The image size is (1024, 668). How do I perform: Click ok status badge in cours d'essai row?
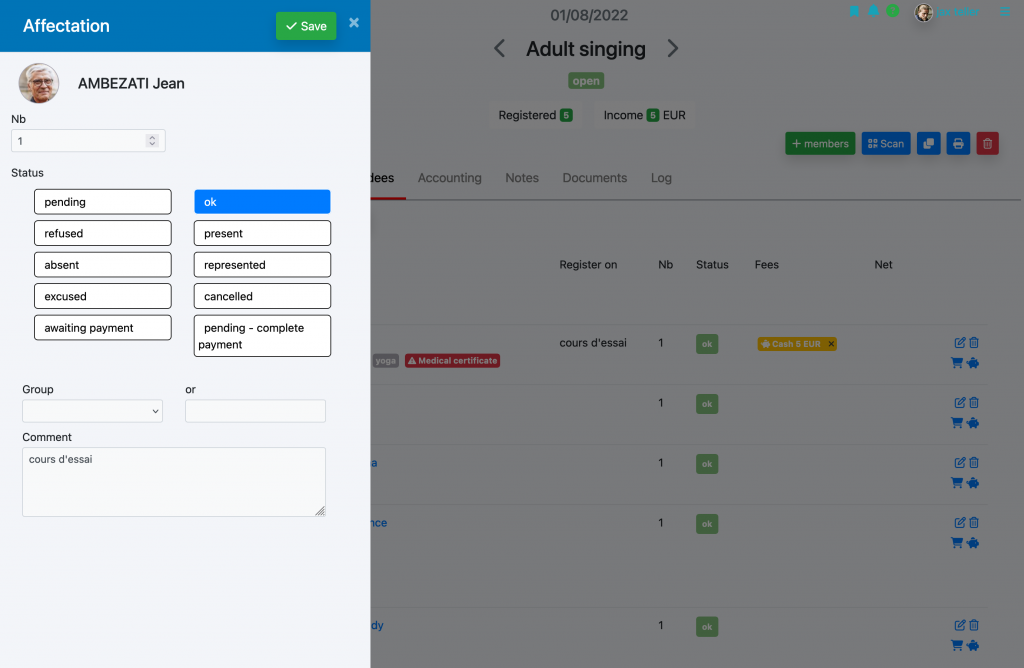tap(707, 344)
